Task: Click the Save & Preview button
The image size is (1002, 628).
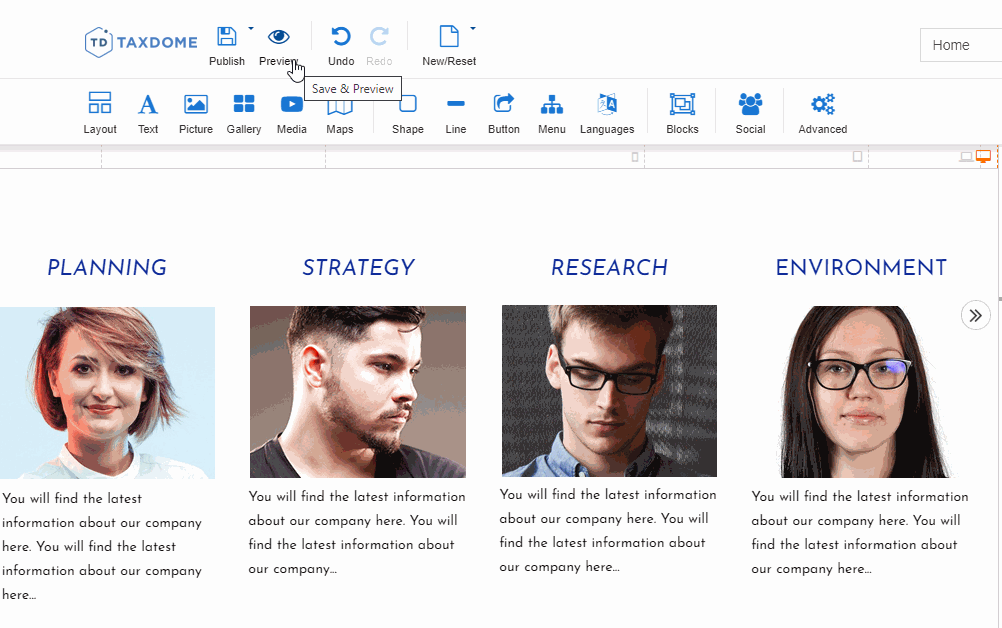Action: point(278,45)
